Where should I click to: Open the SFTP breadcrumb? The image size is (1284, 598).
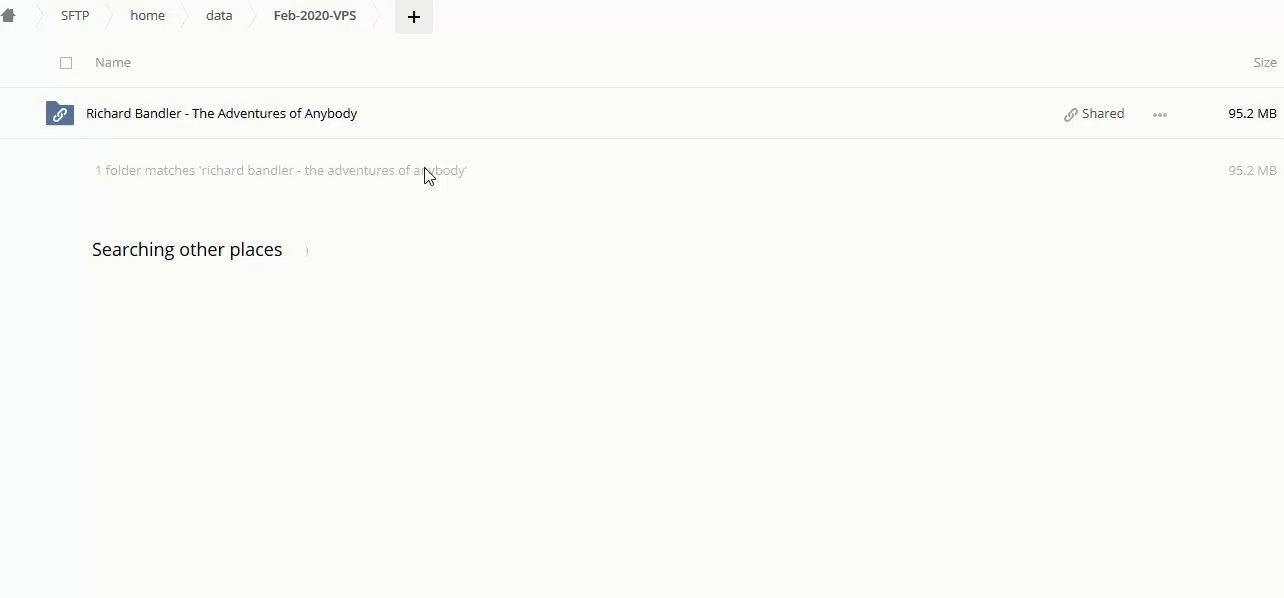75,16
